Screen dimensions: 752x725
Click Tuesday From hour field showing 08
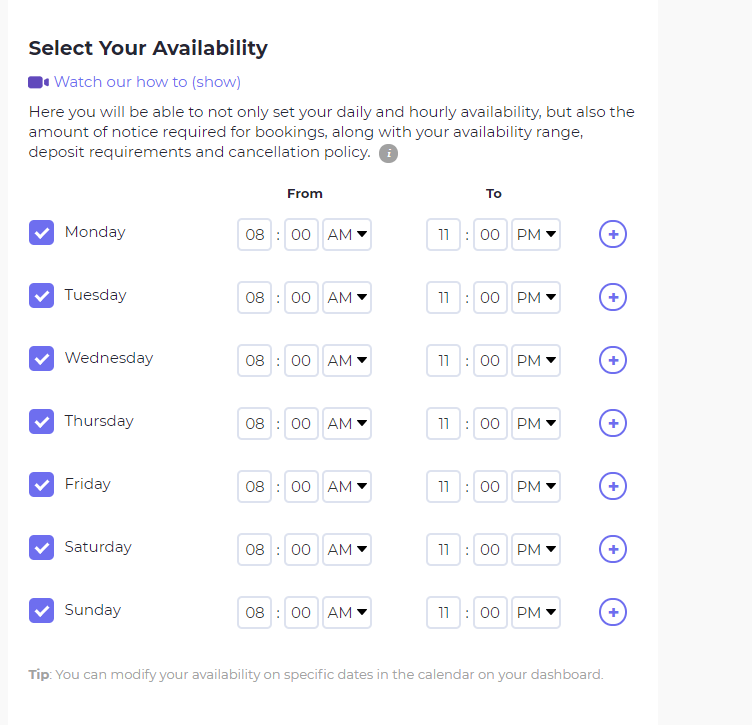255,297
